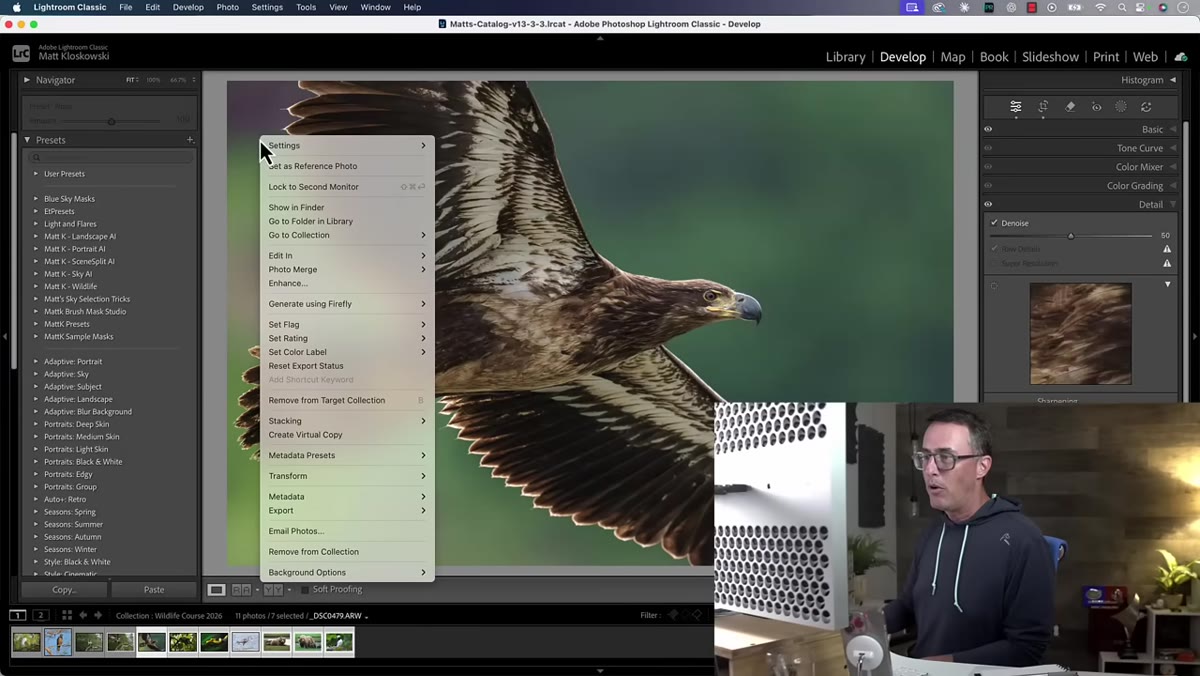This screenshot has height=676, width=1200.
Task: Open the Apple menu
Action: click(x=16, y=7)
